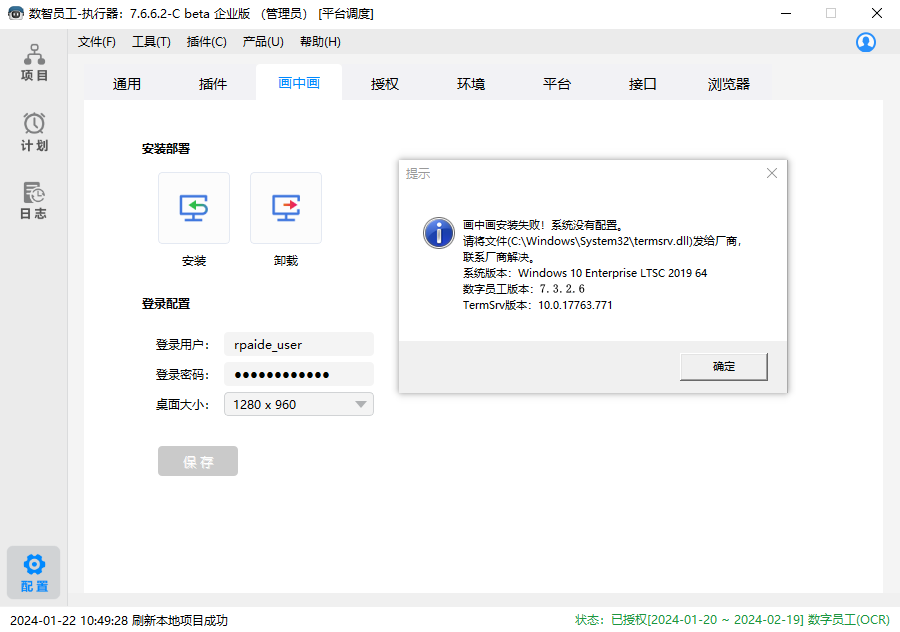Viewport: 900px width, 632px height.
Task: Click the blue info icon in dialog
Action: point(438,232)
